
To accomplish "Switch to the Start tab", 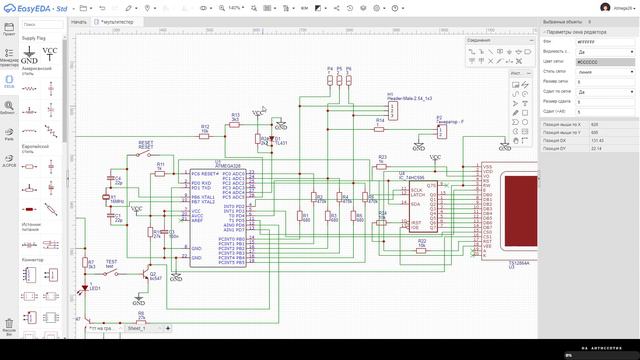I will pyautogui.click(x=79, y=22).
